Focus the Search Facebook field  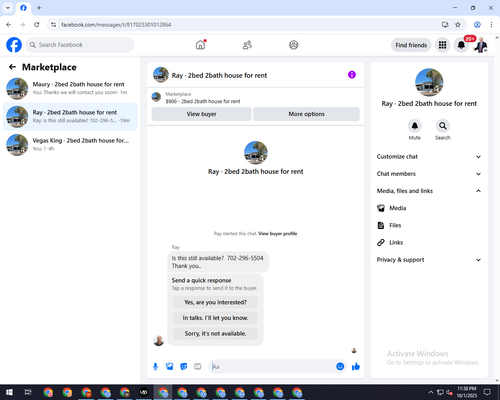(x=80, y=45)
